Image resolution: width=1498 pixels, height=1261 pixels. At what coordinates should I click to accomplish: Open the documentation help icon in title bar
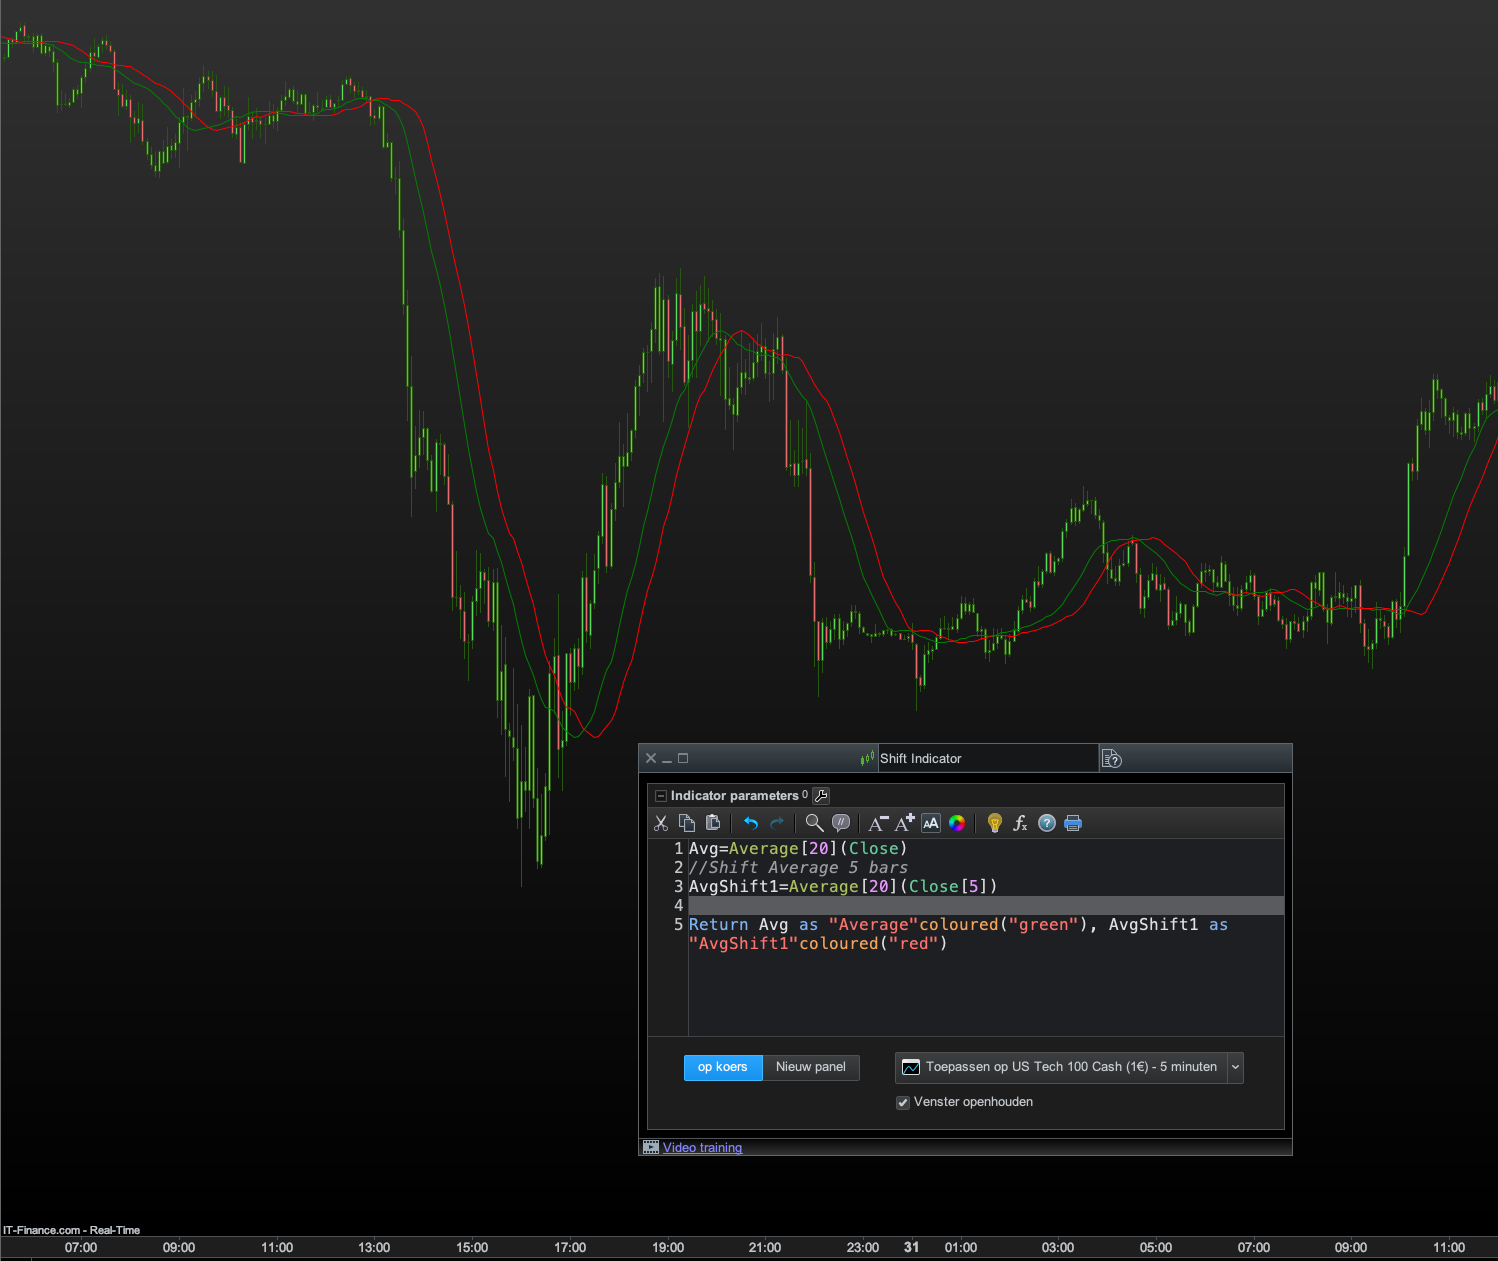click(x=1112, y=759)
